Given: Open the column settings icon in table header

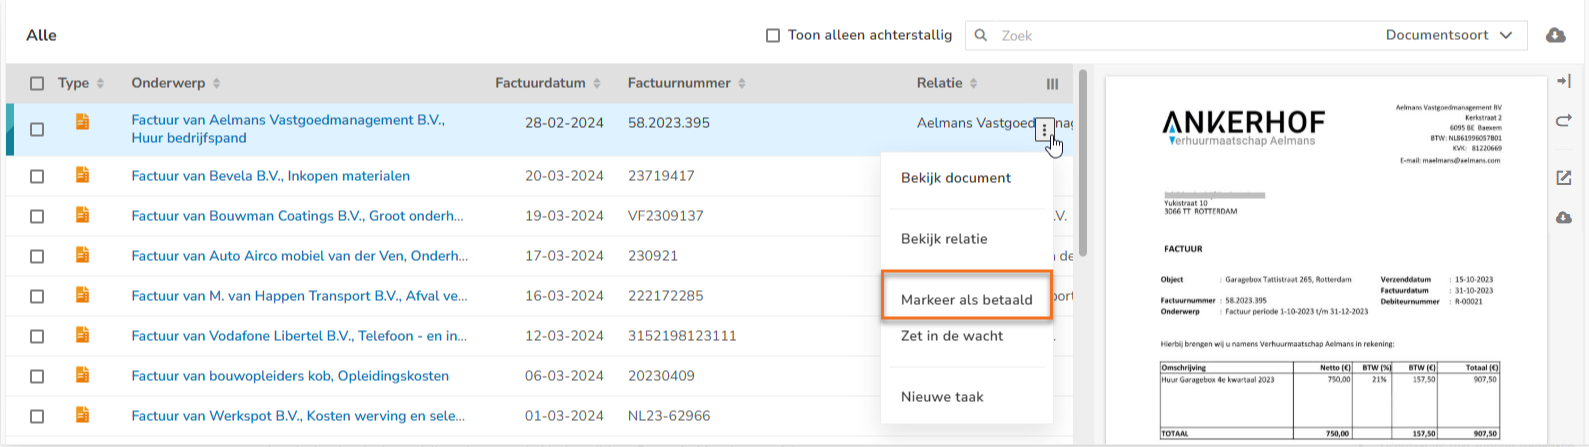Looking at the screenshot, I should pyautogui.click(x=1052, y=84).
